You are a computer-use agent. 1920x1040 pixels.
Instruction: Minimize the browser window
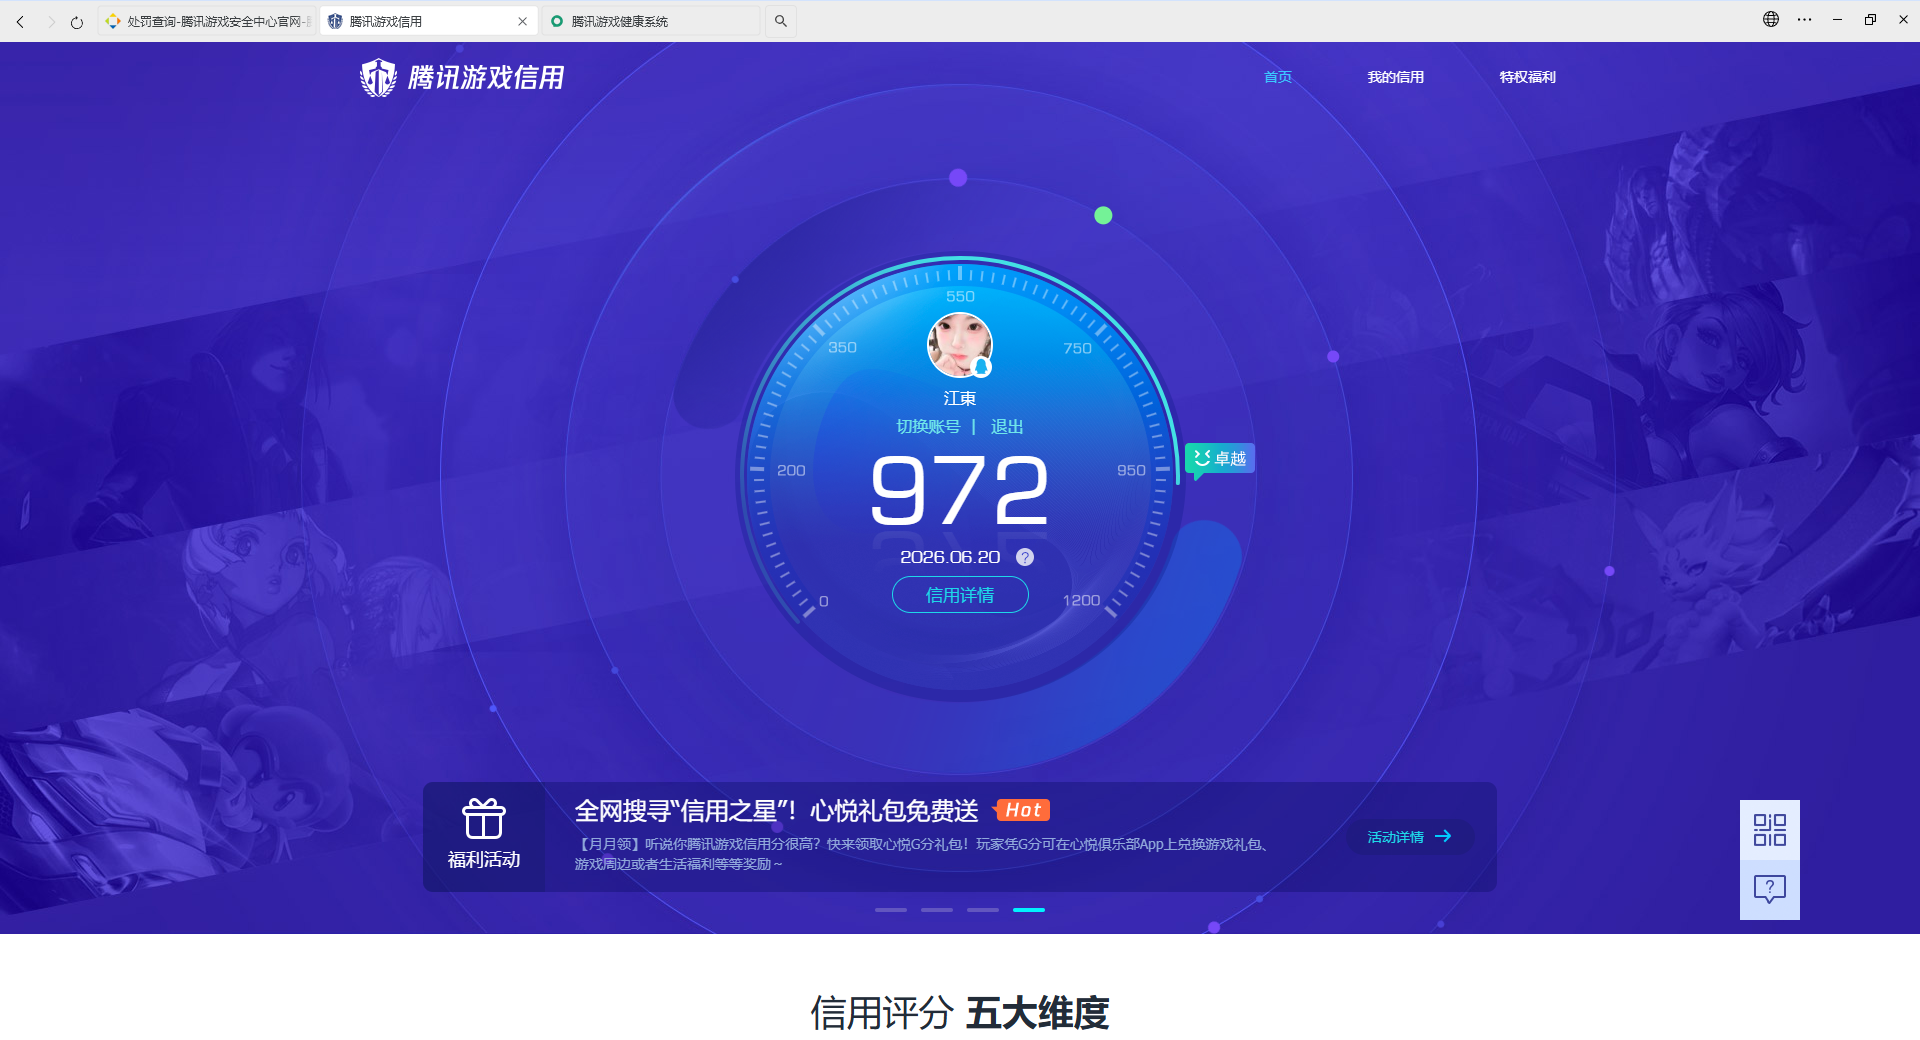pyautogui.click(x=1837, y=19)
